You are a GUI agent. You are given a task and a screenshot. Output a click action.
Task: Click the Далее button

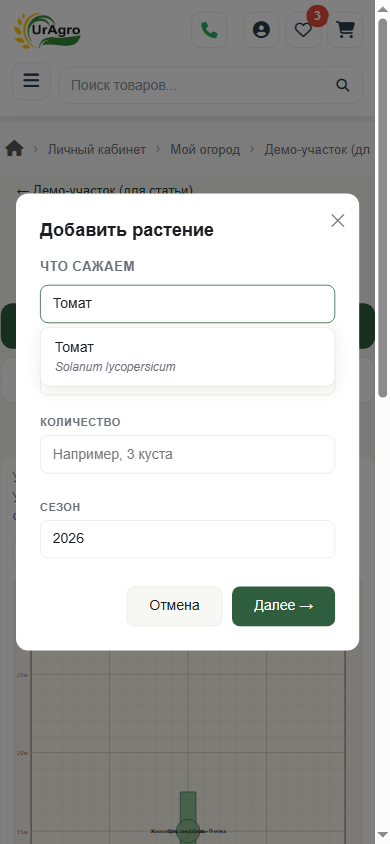(283, 606)
